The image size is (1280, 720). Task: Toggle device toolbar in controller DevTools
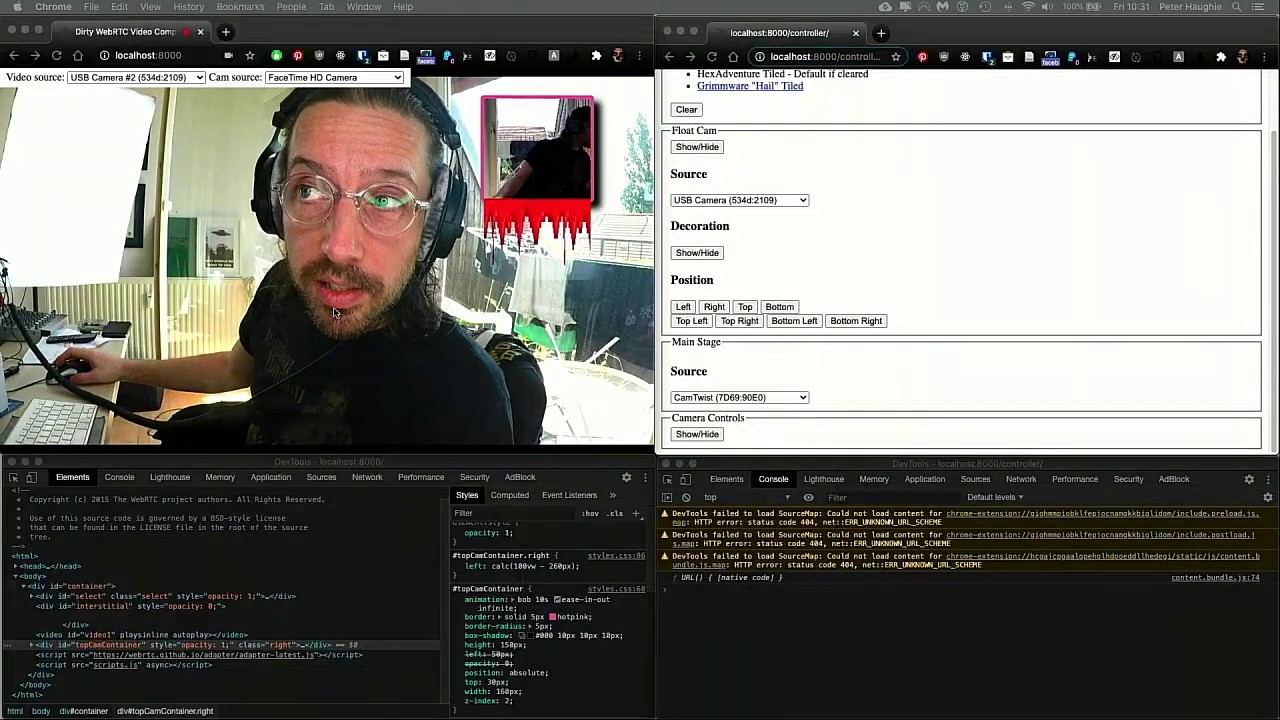click(685, 479)
